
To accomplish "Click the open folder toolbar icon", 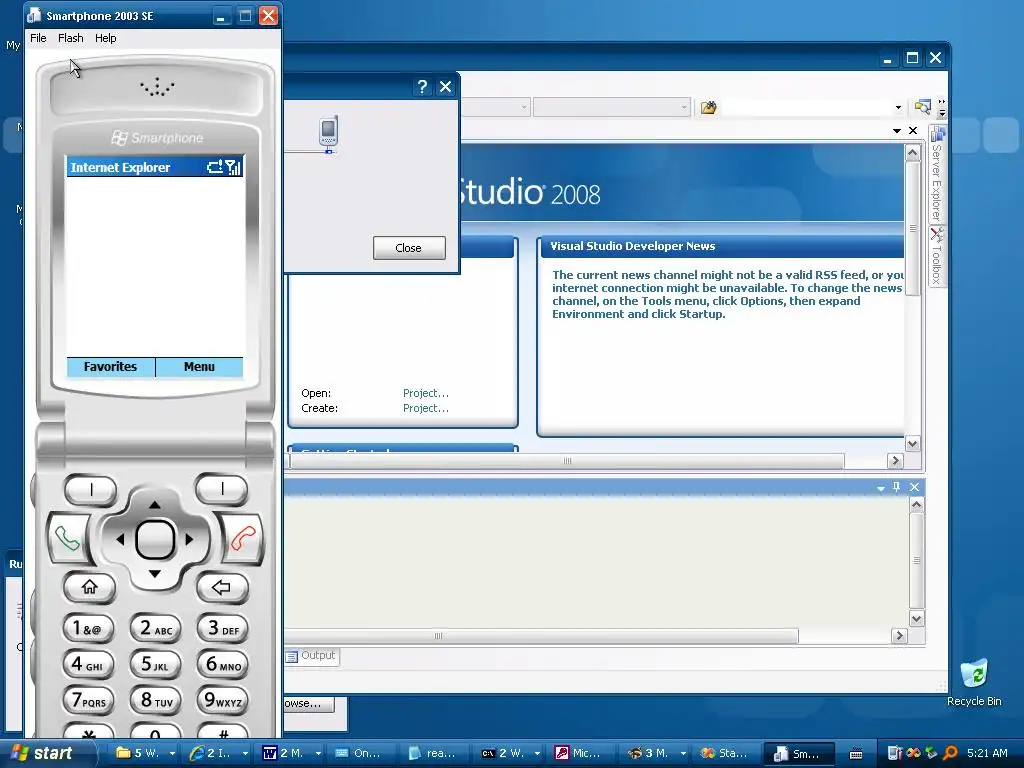I will (709, 107).
